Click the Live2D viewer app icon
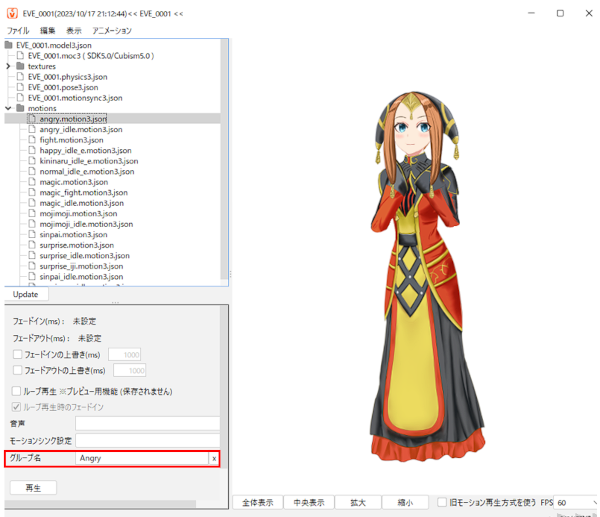The image size is (600, 517). click(12, 13)
